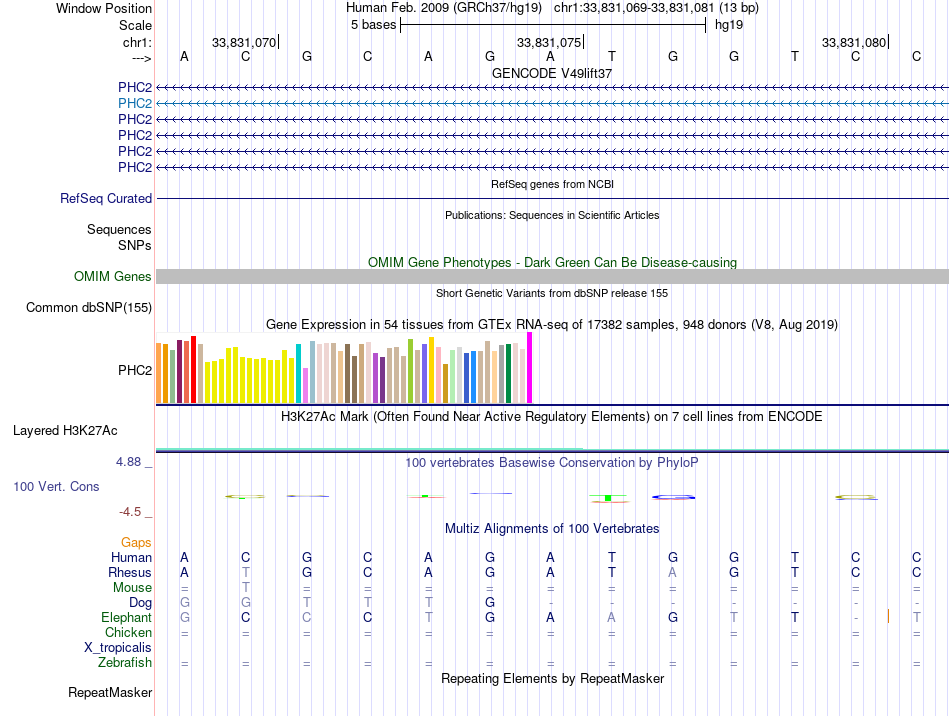
Task: Click the Sequences SNPs track label
Action: [119, 237]
